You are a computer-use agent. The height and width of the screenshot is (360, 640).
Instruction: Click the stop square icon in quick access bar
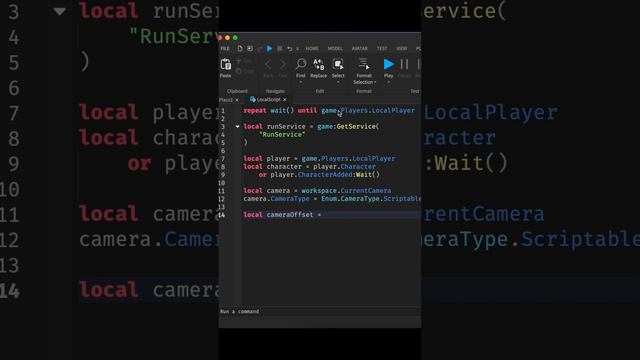pos(280,49)
